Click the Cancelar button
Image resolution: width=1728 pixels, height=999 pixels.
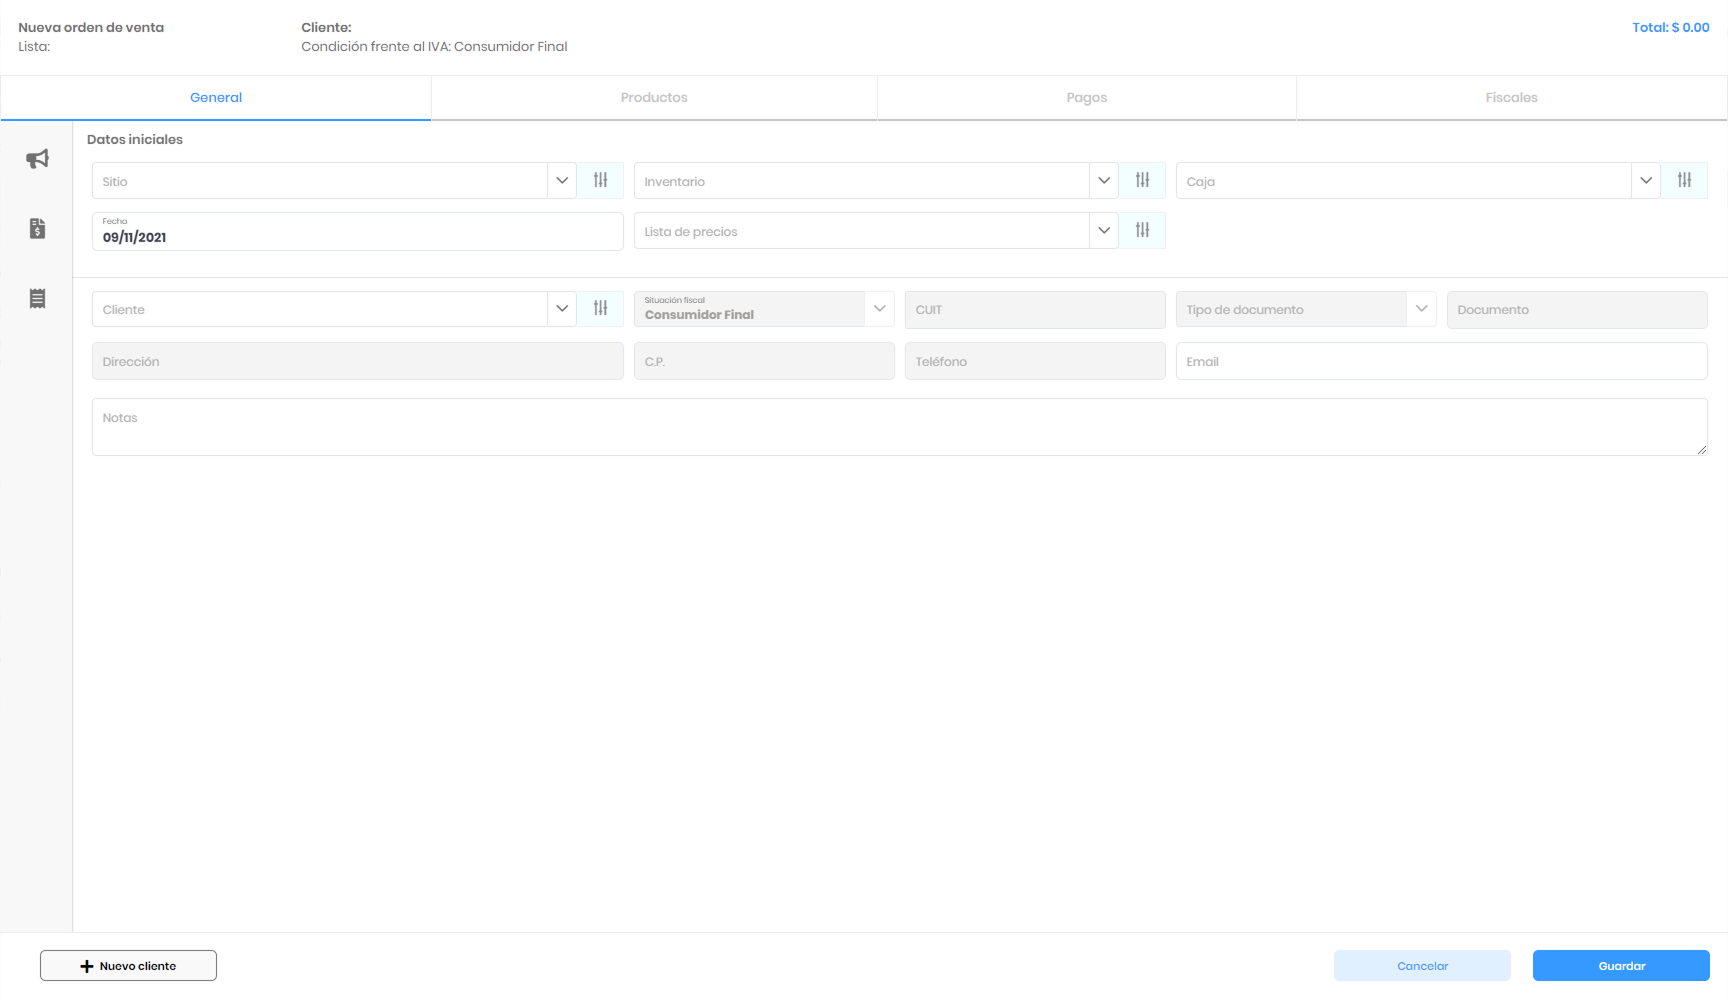pos(1422,966)
